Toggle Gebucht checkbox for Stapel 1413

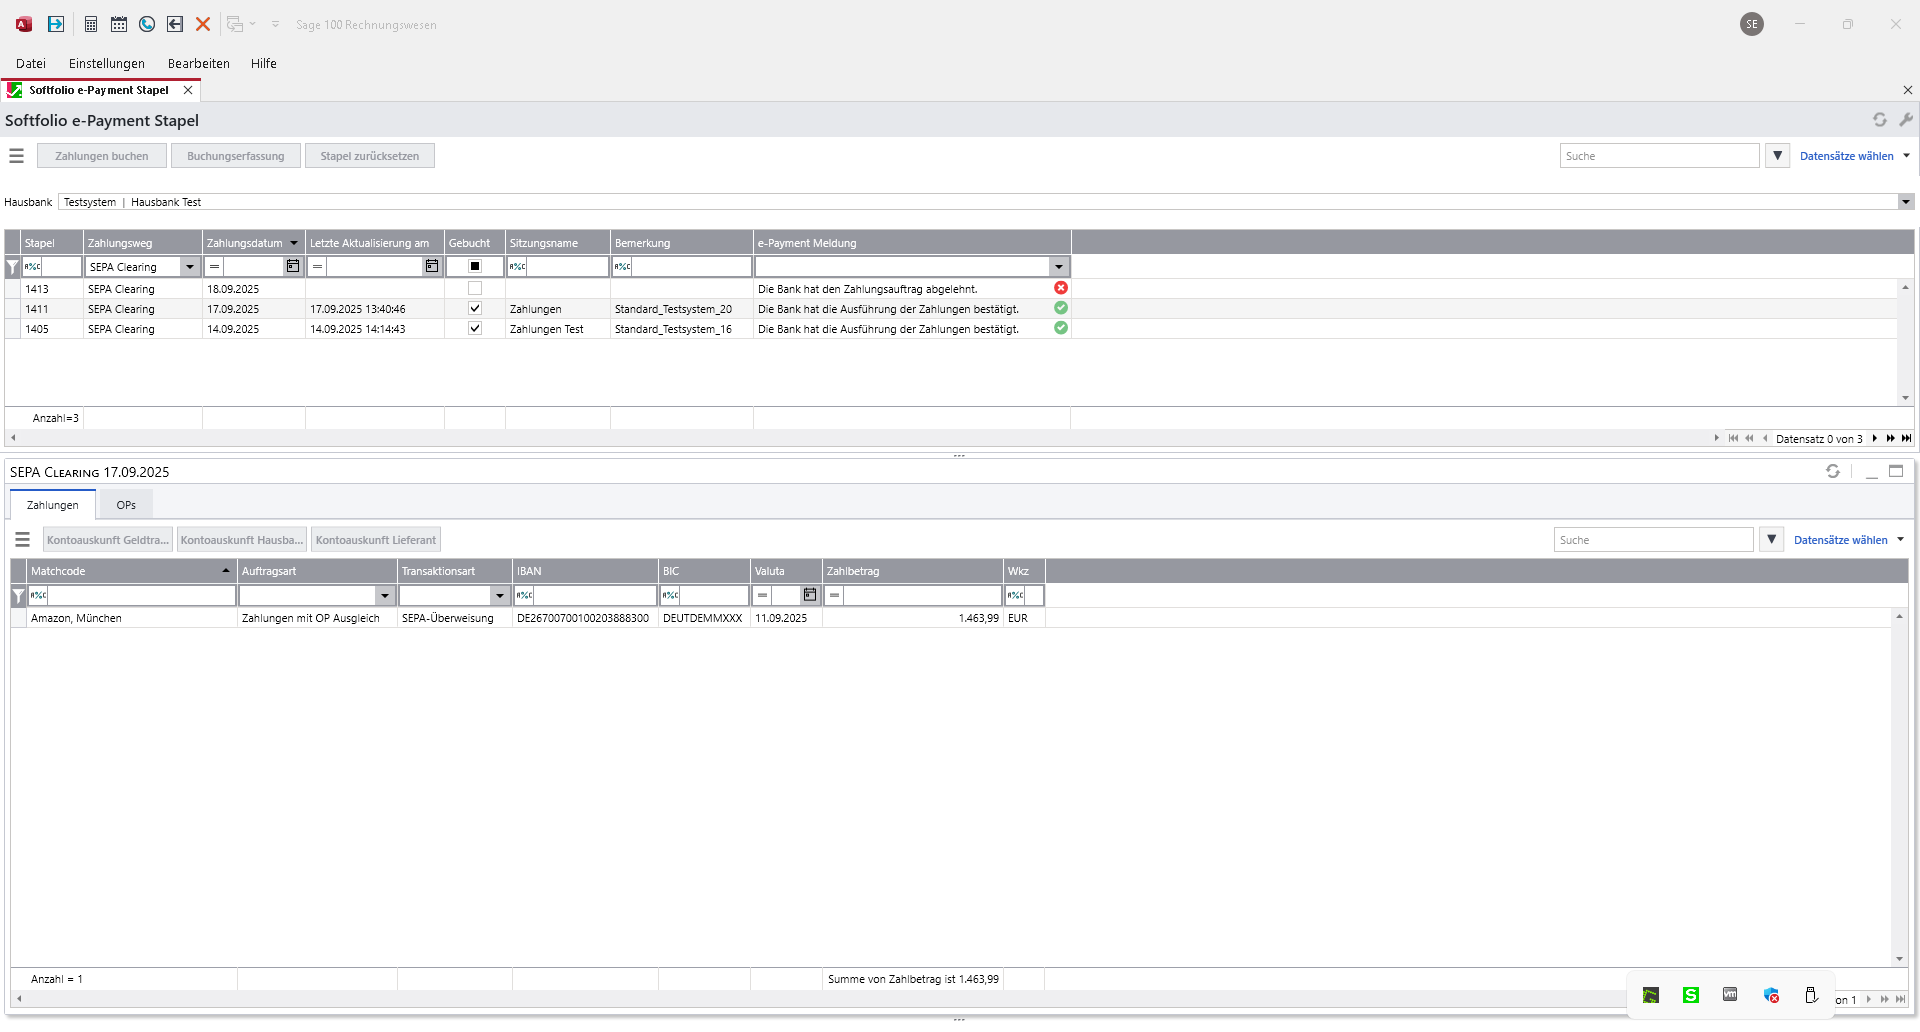[475, 289]
